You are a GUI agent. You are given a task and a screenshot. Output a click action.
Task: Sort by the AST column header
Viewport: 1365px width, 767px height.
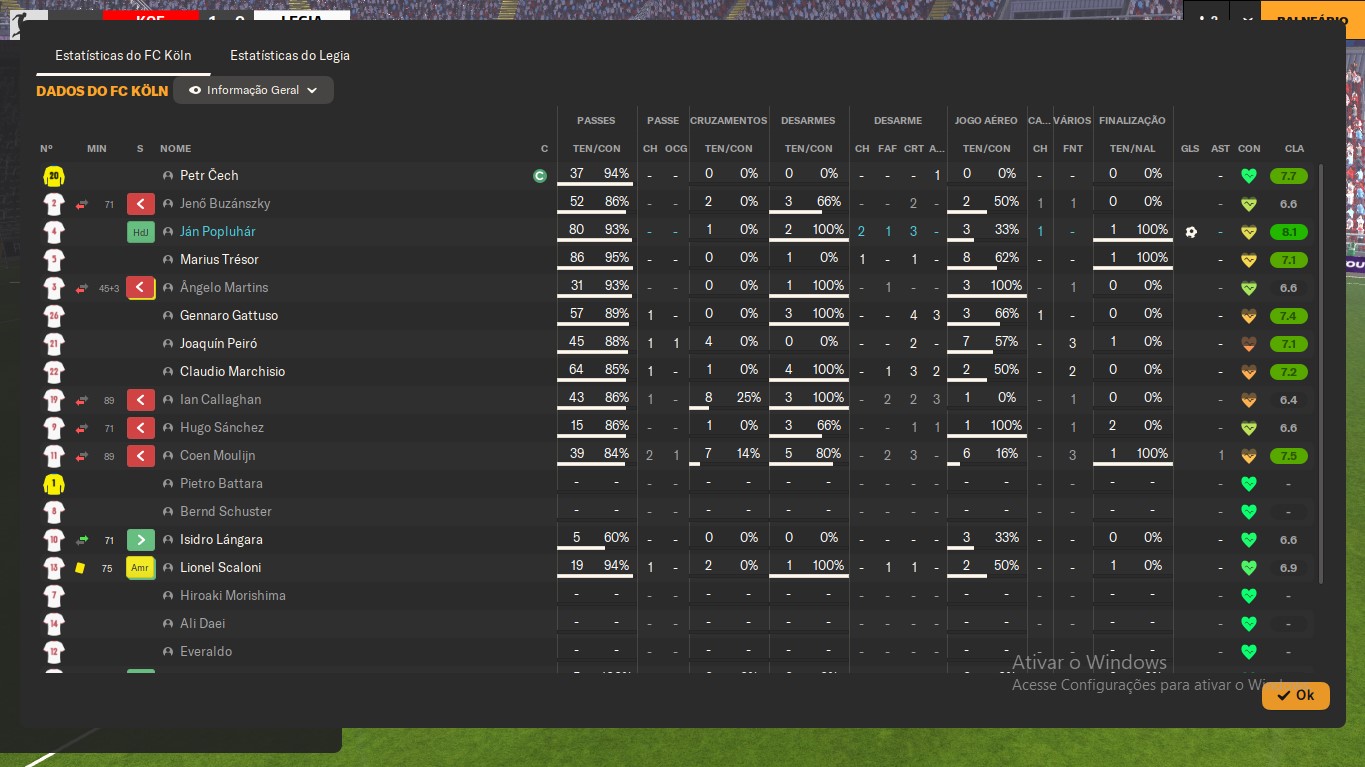pos(1220,149)
